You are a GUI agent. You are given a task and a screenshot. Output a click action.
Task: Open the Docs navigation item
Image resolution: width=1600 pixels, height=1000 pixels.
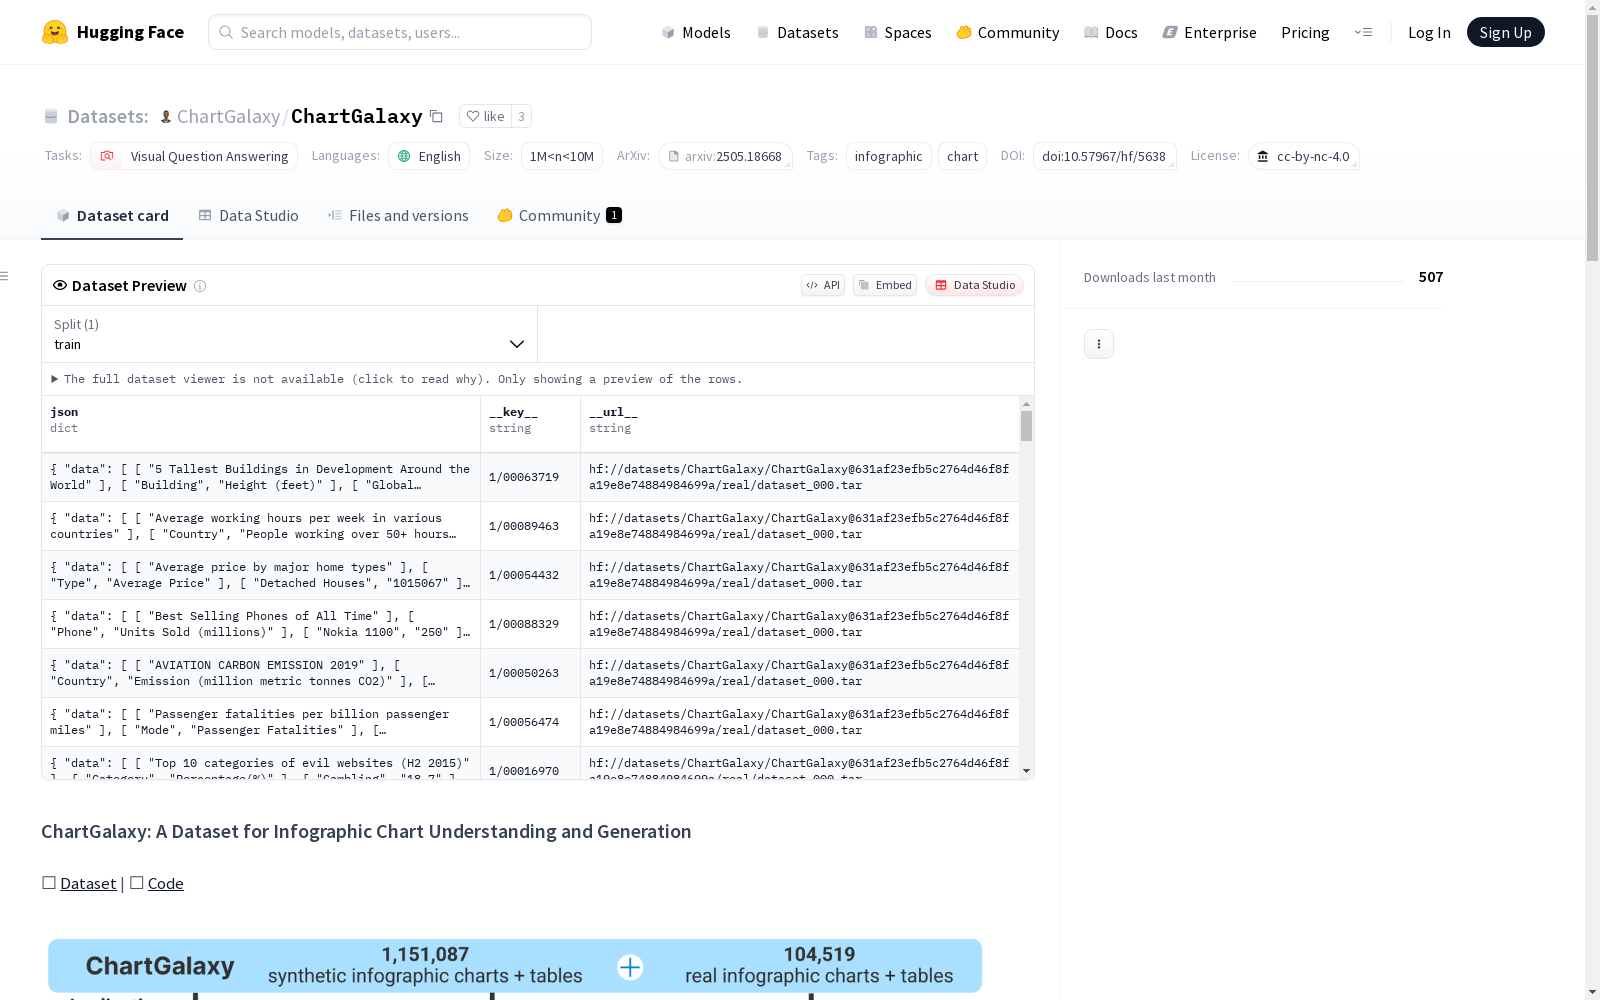pyautogui.click(x=1111, y=32)
